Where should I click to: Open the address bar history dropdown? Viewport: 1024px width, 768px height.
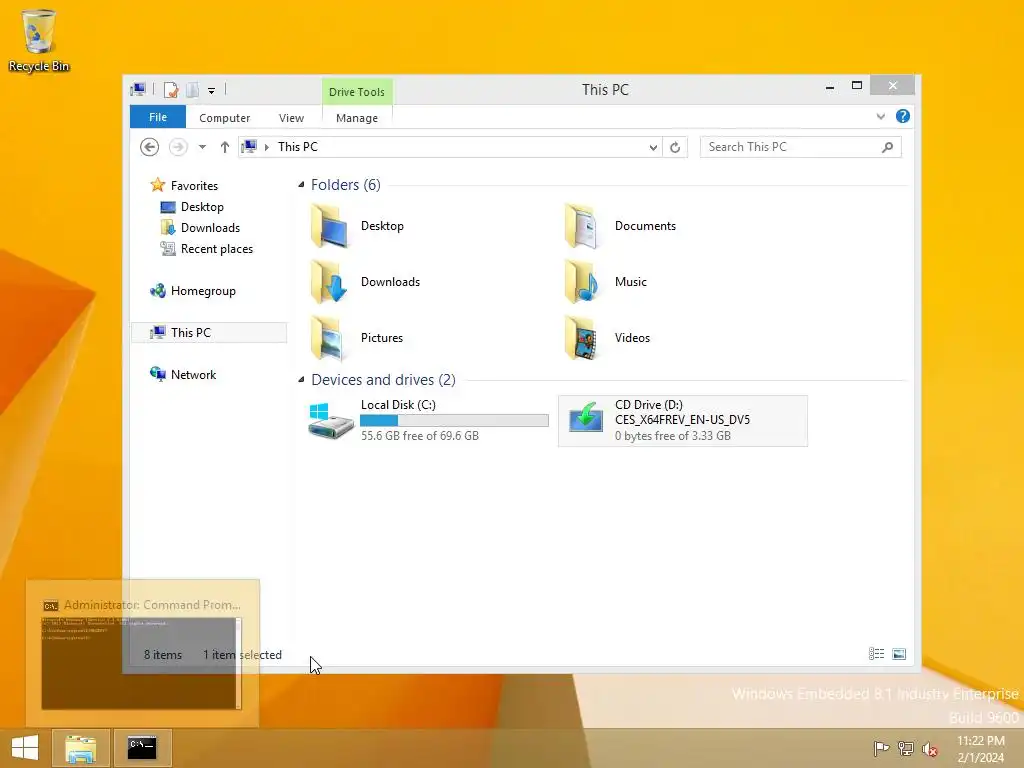tap(653, 148)
